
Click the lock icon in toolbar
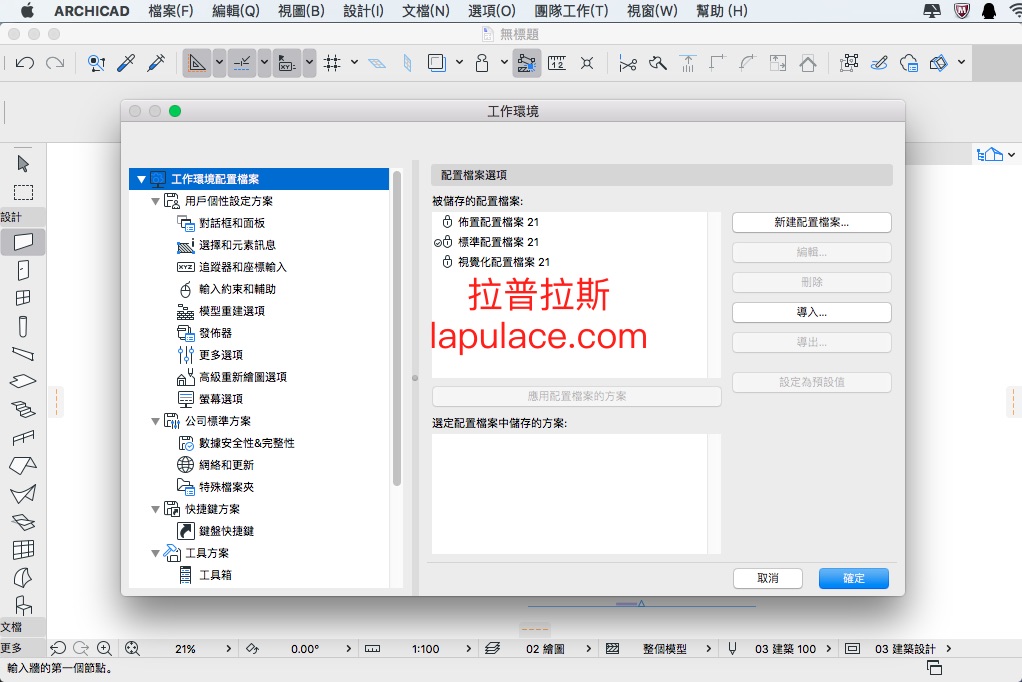[482, 63]
